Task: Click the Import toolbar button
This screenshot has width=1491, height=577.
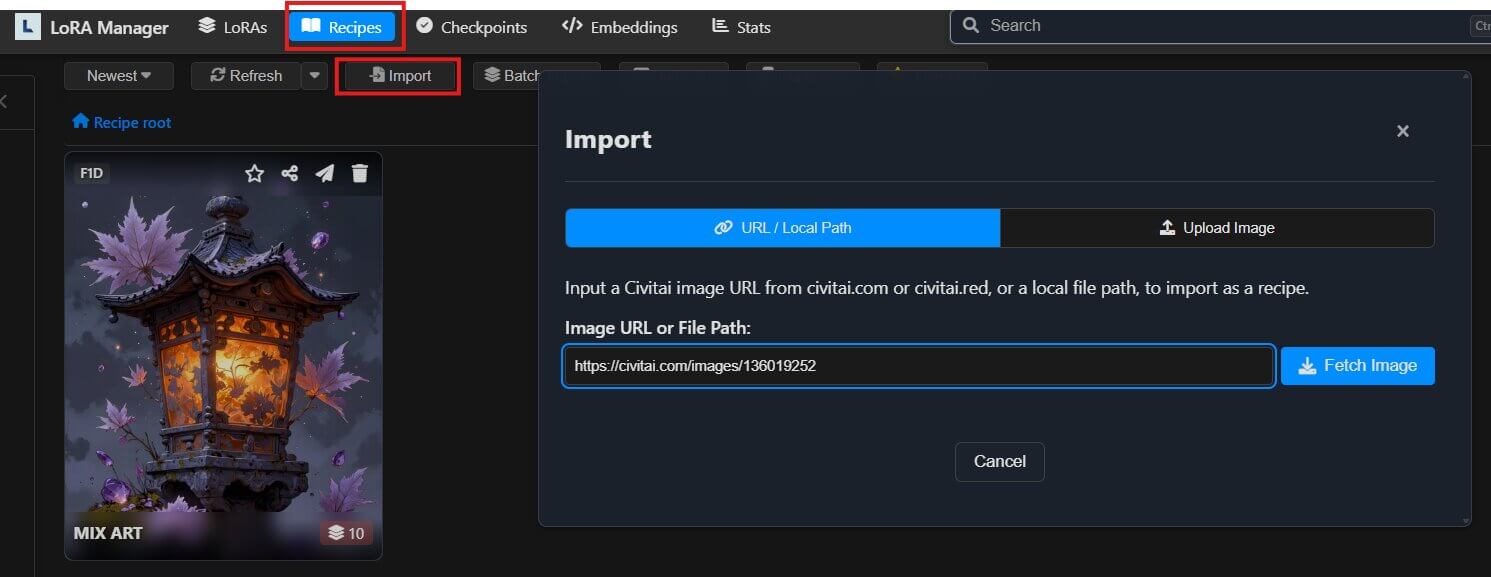Action: coord(399,76)
